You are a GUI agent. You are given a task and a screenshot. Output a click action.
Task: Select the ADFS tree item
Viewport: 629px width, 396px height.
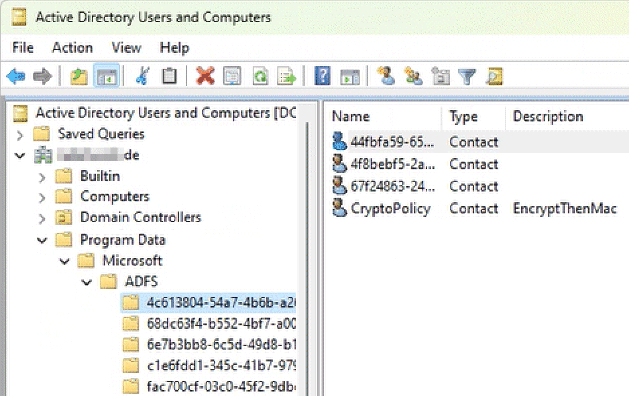click(x=141, y=281)
